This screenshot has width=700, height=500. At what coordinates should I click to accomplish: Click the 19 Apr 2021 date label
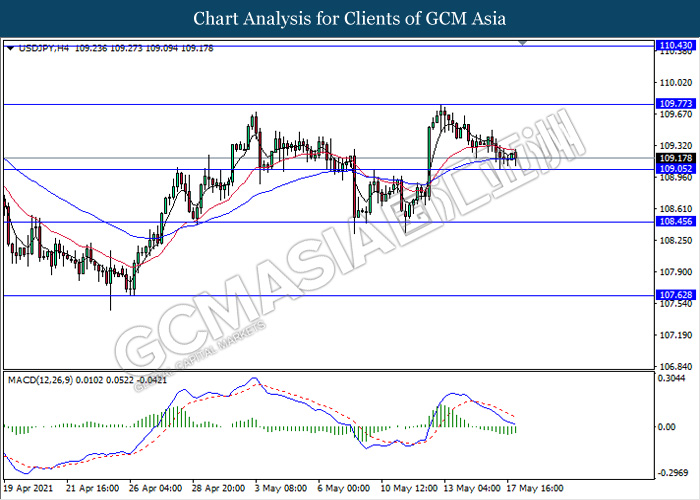point(28,488)
